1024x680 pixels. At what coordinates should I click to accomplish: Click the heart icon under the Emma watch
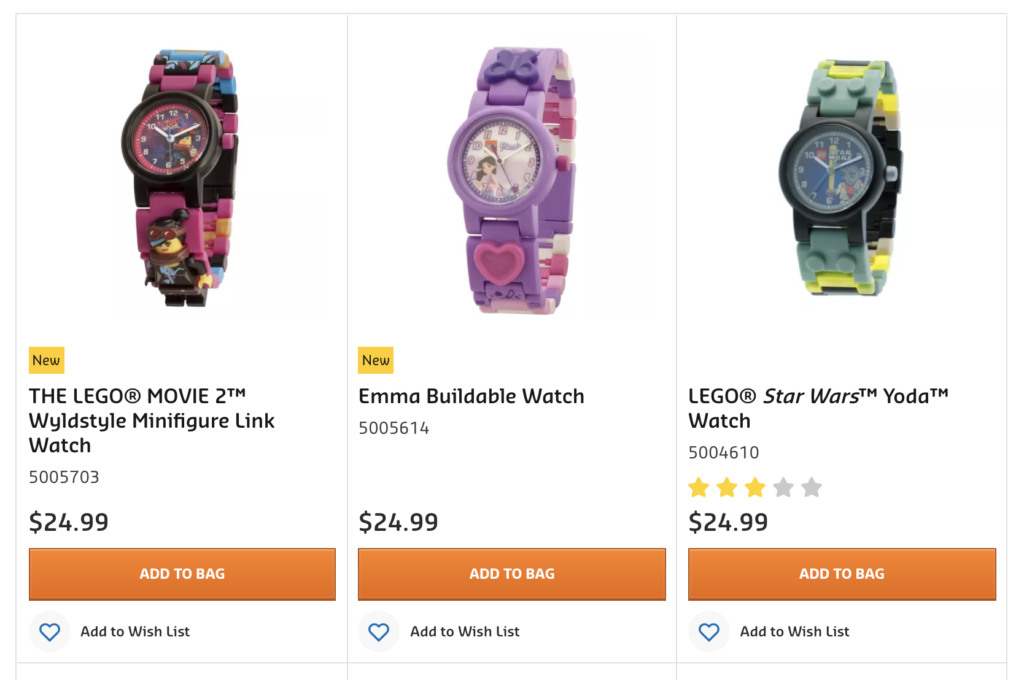(378, 632)
